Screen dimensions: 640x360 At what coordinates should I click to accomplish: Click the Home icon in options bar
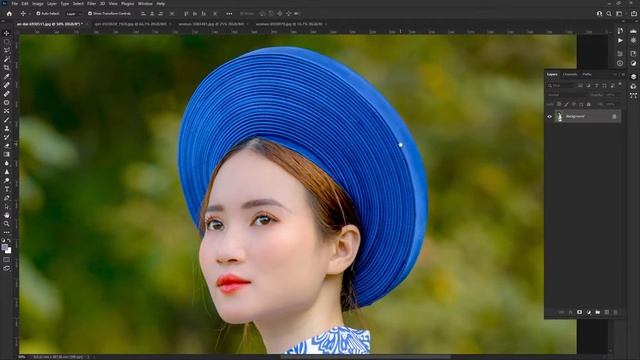[9, 13]
